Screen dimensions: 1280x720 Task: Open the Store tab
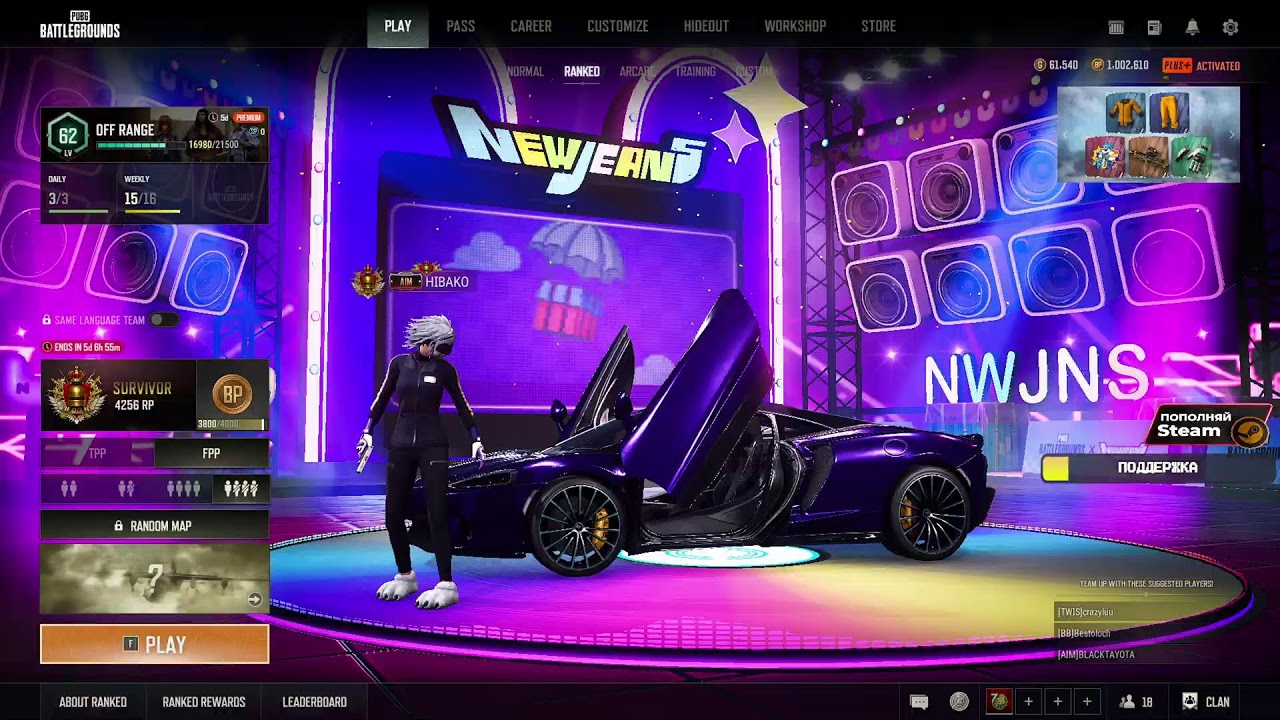pos(878,26)
